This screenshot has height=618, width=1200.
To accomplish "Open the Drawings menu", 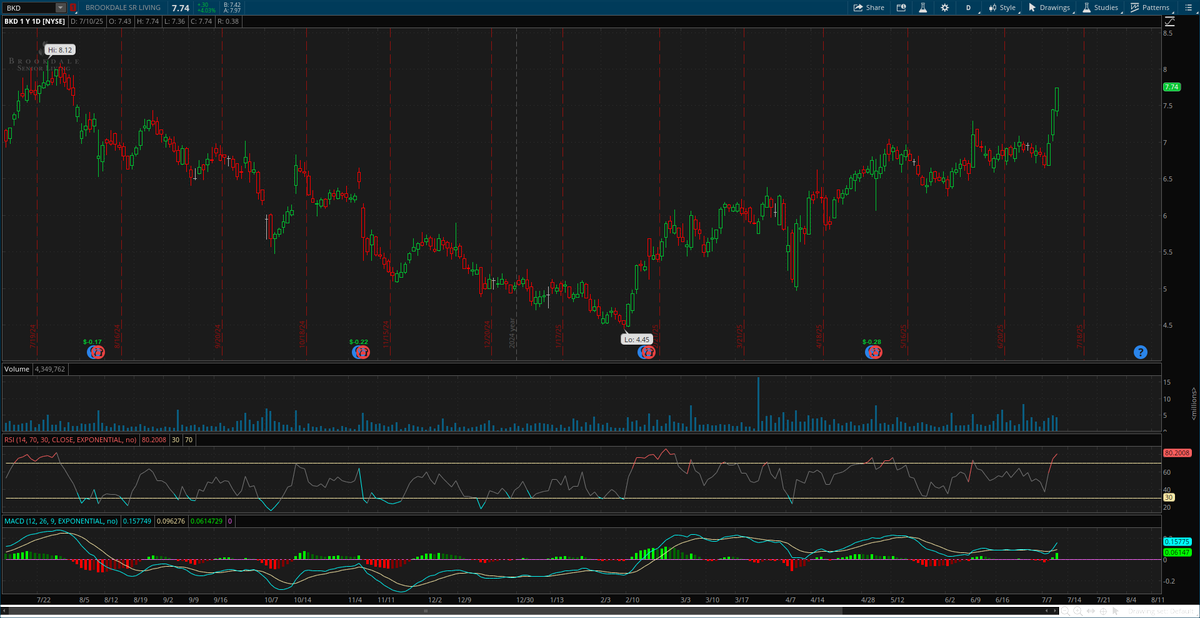I will tap(1049, 7).
